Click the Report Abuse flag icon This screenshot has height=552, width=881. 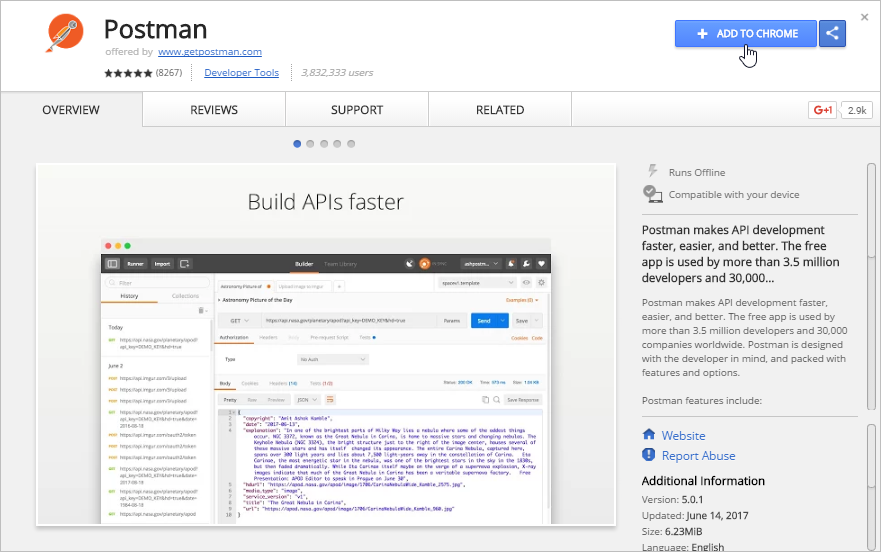(x=649, y=455)
